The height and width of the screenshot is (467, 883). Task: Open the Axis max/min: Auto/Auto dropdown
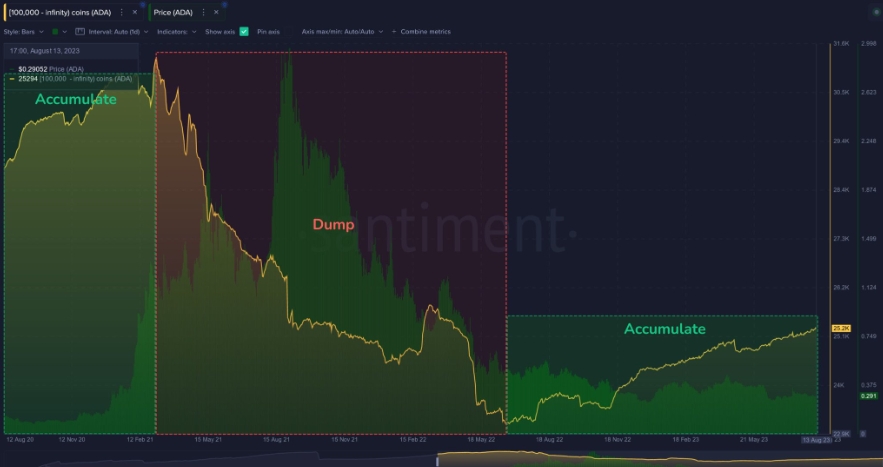pyautogui.click(x=342, y=32)
